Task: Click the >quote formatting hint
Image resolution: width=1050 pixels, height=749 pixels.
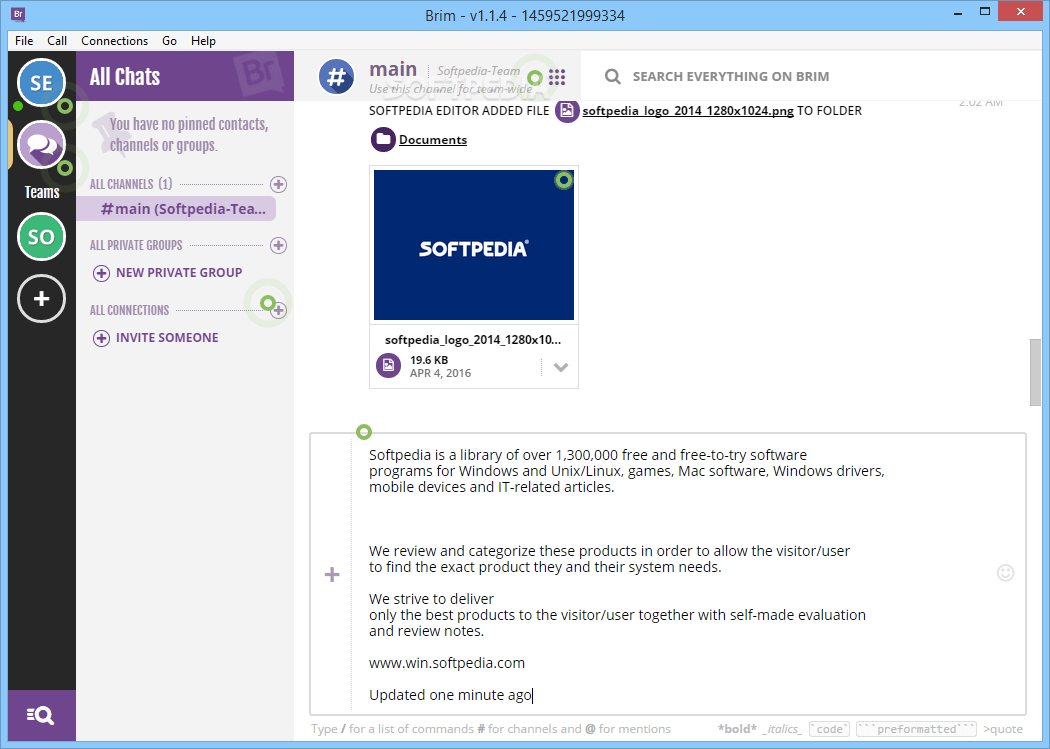Action: [1002, 729]
